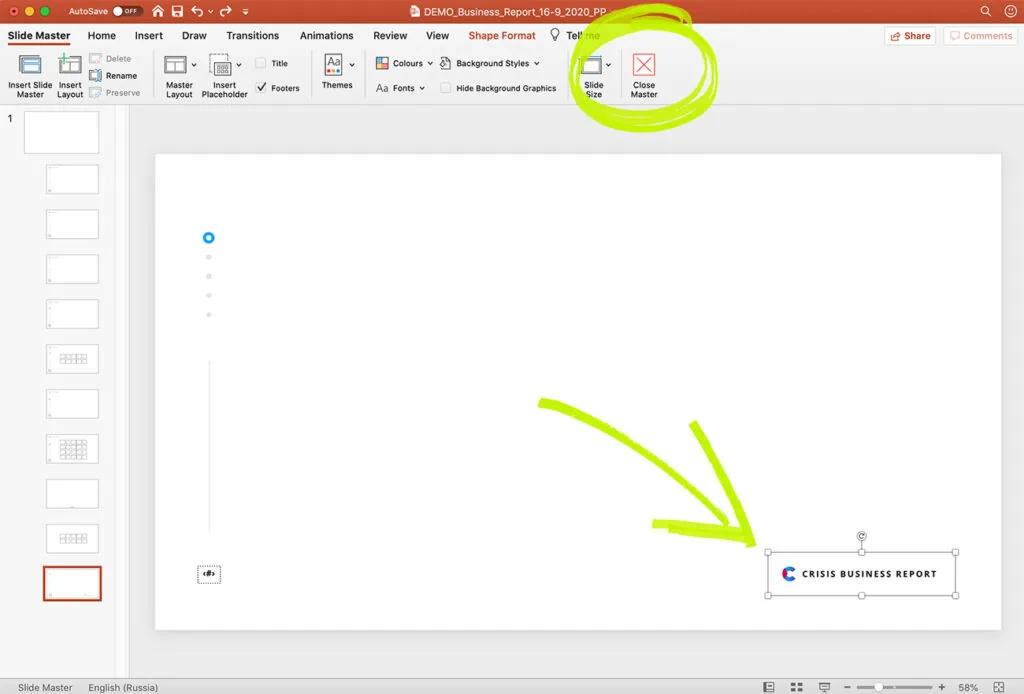Customize the Quick Access Toolbar dropdown
Viewport: 1024px width, 694px height.
pos(246,11)
